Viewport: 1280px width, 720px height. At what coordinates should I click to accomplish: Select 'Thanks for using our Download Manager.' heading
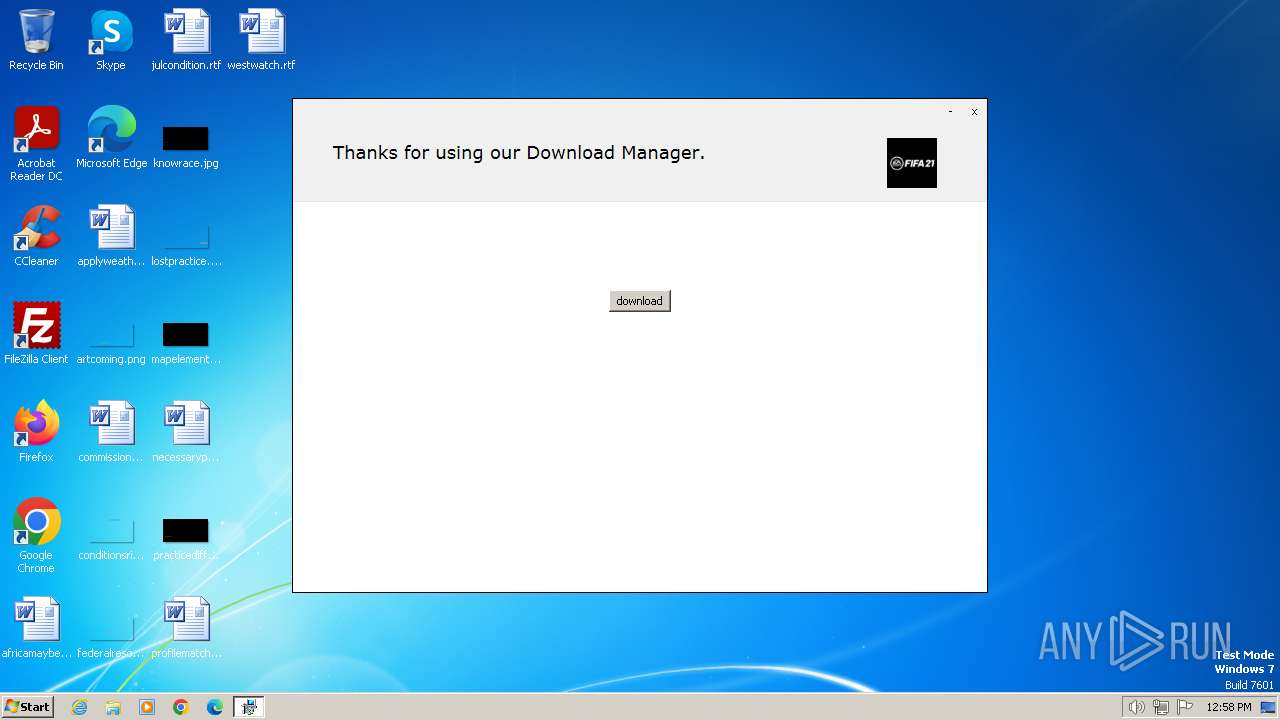[518, 153]
